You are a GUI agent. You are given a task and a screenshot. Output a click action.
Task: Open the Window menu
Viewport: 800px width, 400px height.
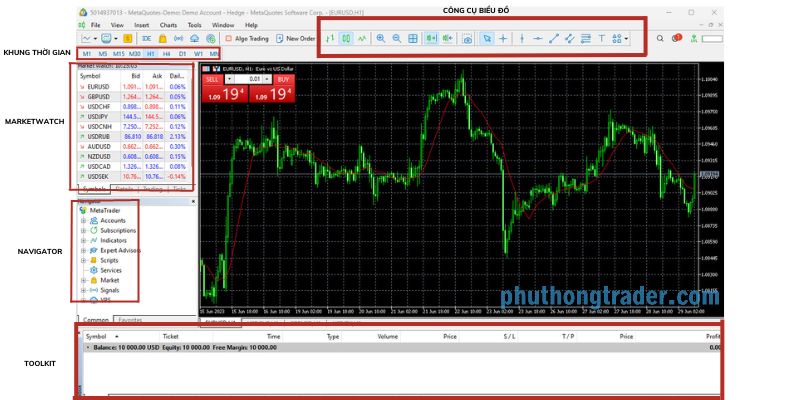(x=223, y=25)
